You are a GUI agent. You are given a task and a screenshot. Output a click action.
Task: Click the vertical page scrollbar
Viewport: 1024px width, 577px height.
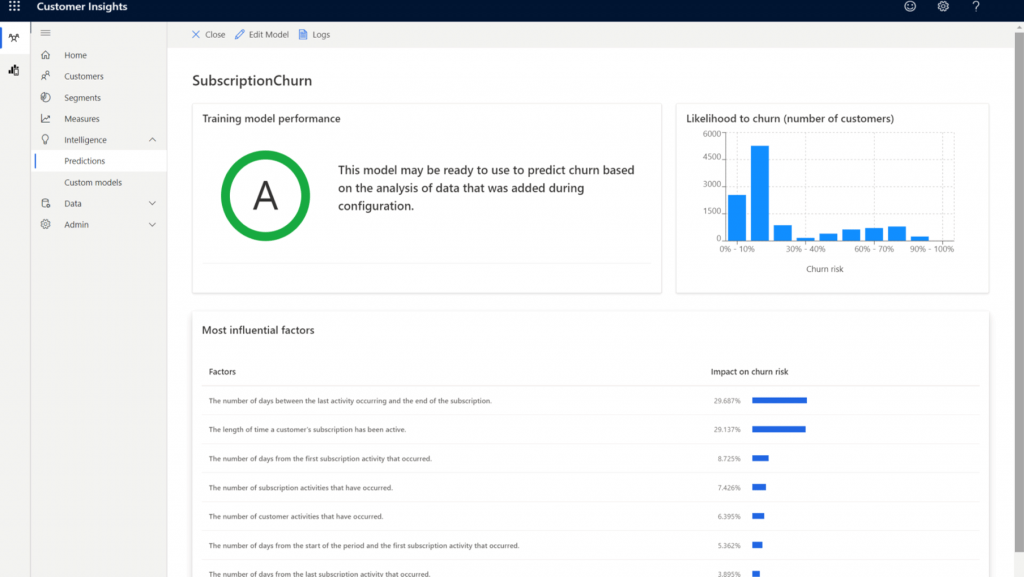[1019, 291]
